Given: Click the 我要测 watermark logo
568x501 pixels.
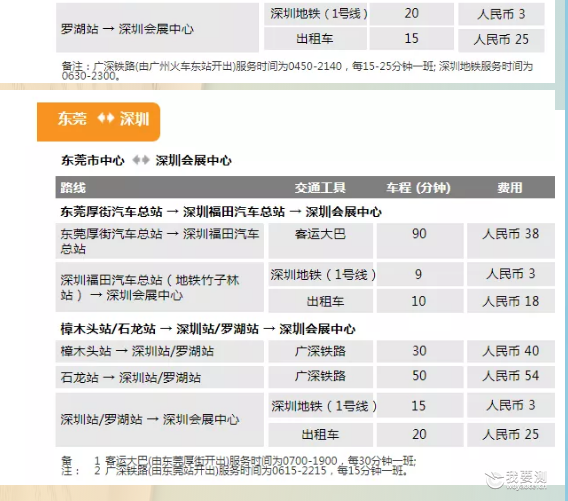Looking at the screenshot, I should [516, 480].
